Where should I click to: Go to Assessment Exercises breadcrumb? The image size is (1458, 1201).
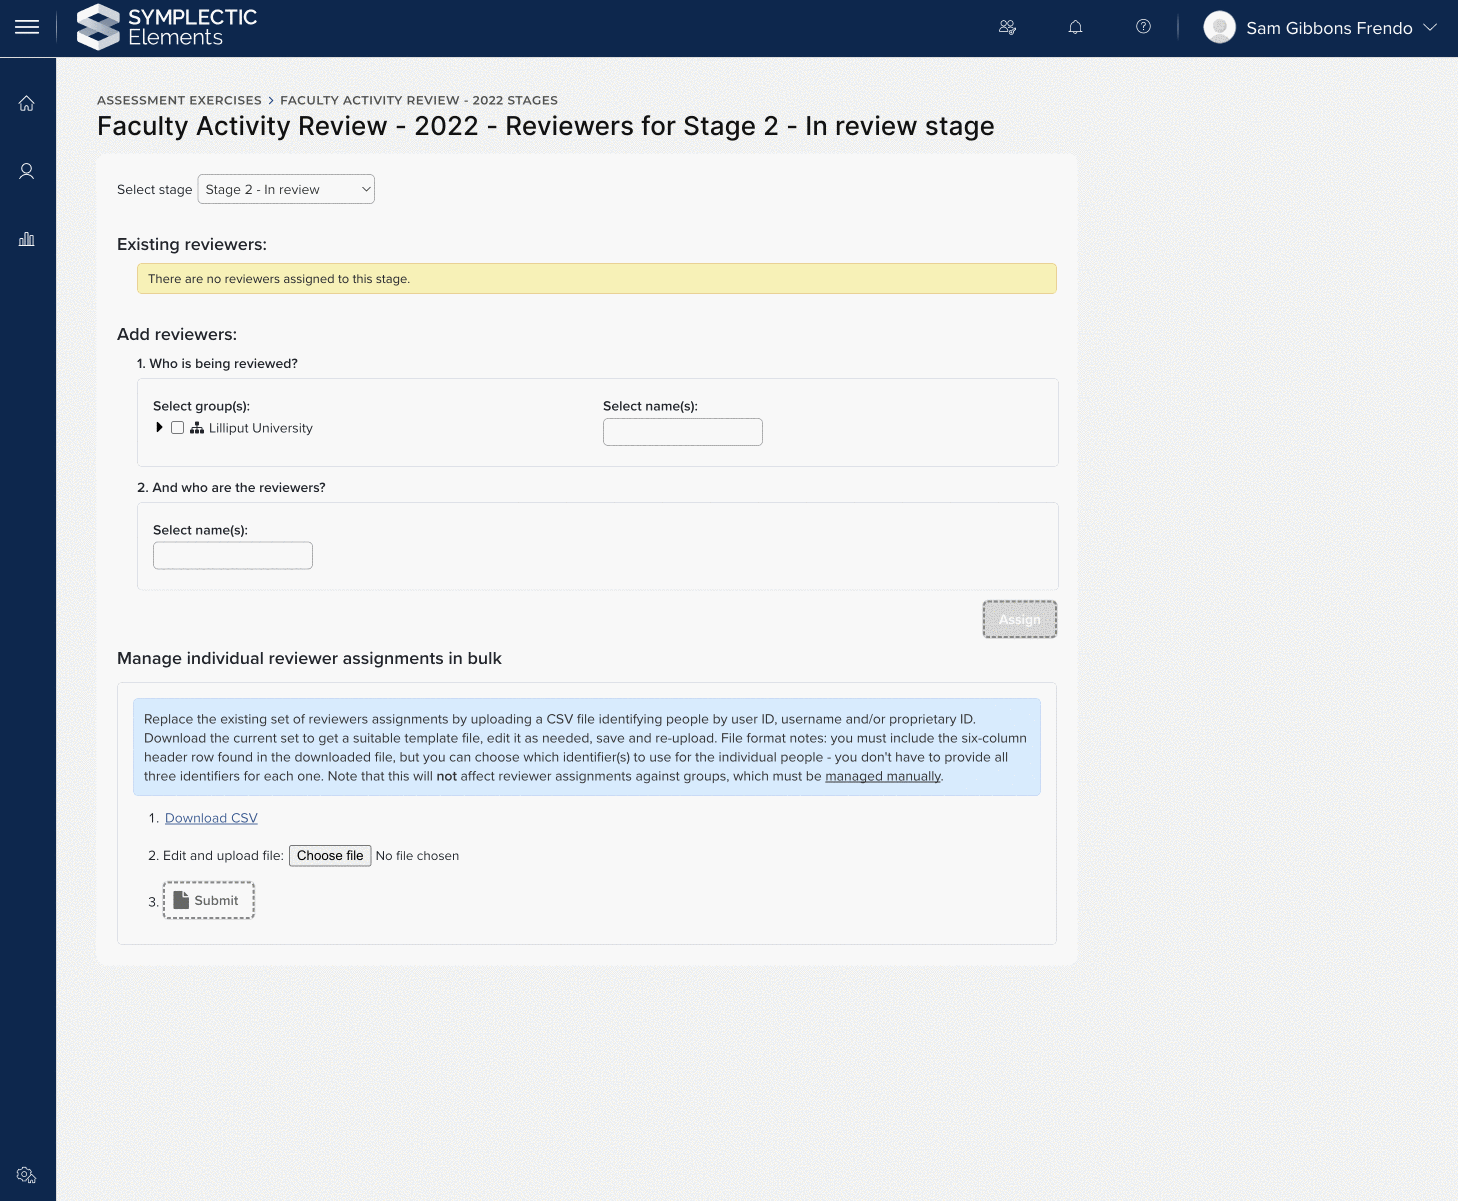coord(179,101)
